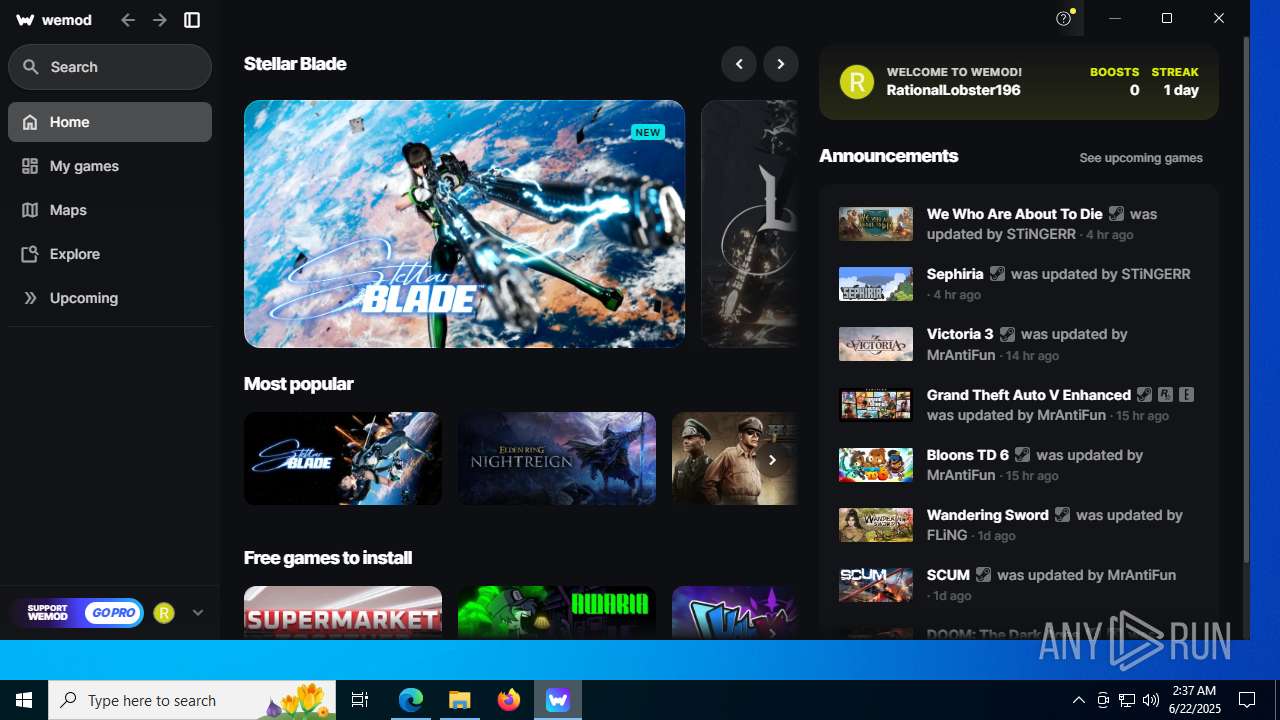This screenshot has width=1280, height=720.
Task: Open We Who Are About To Die announcement
Action: 1019,224
